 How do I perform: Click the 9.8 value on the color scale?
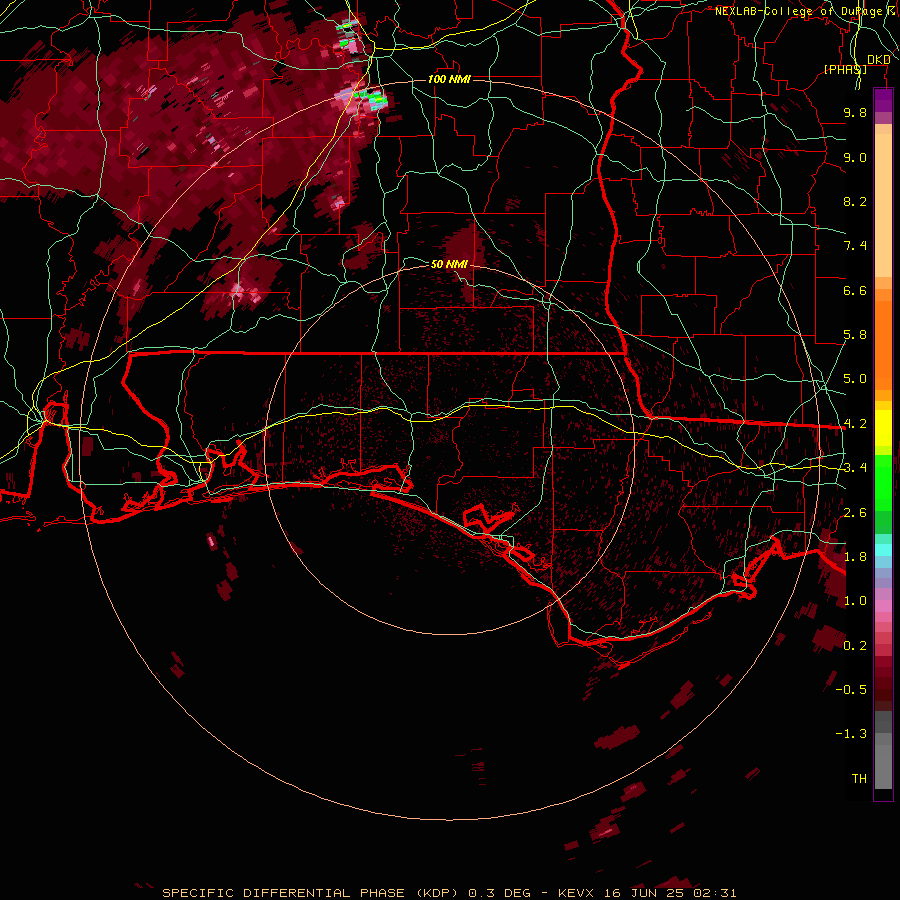855,112
